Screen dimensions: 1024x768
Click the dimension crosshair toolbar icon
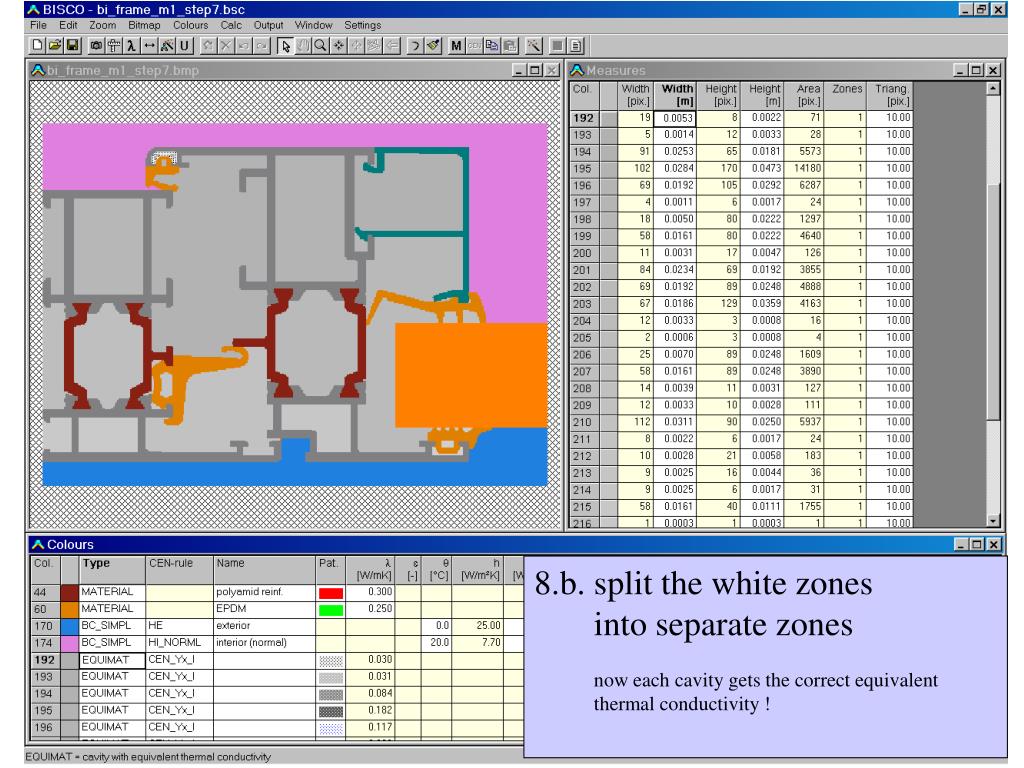click(x=114, y=45)
